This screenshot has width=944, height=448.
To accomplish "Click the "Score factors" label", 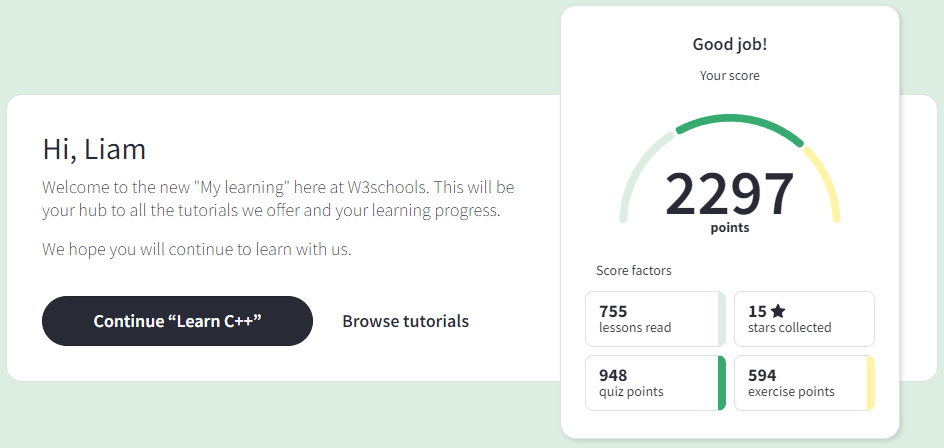I will [x=634, y=270].
